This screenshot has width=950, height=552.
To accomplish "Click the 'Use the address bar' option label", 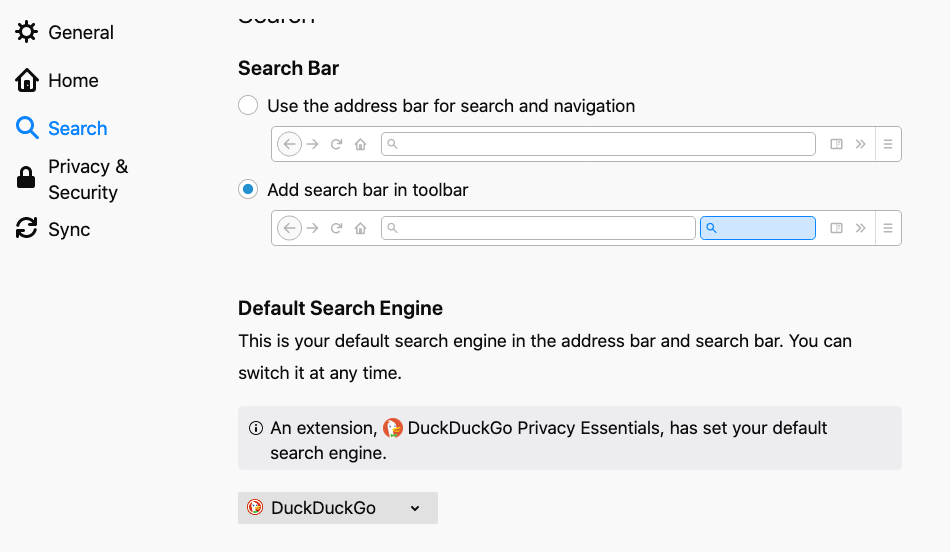I will click(x=451, y=106).
